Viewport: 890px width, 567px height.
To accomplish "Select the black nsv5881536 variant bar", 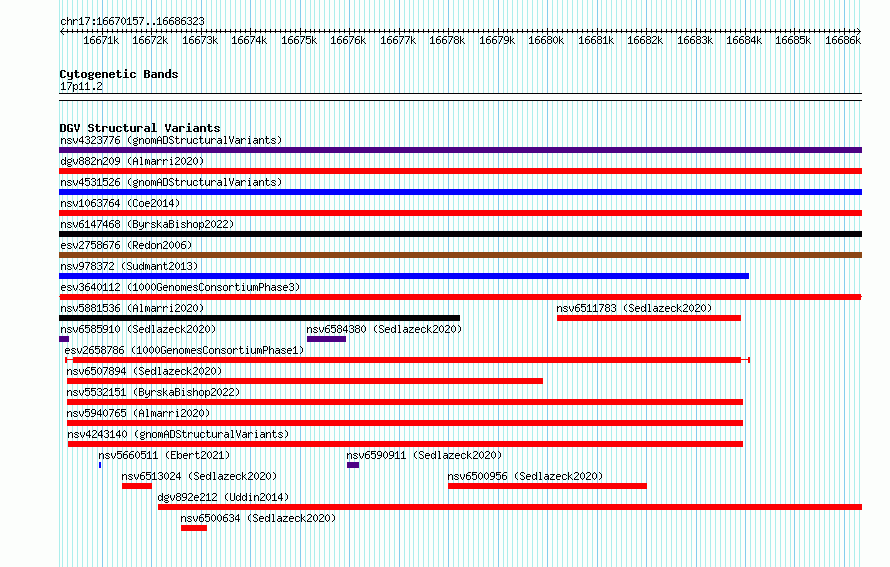I will pos(259,318).
